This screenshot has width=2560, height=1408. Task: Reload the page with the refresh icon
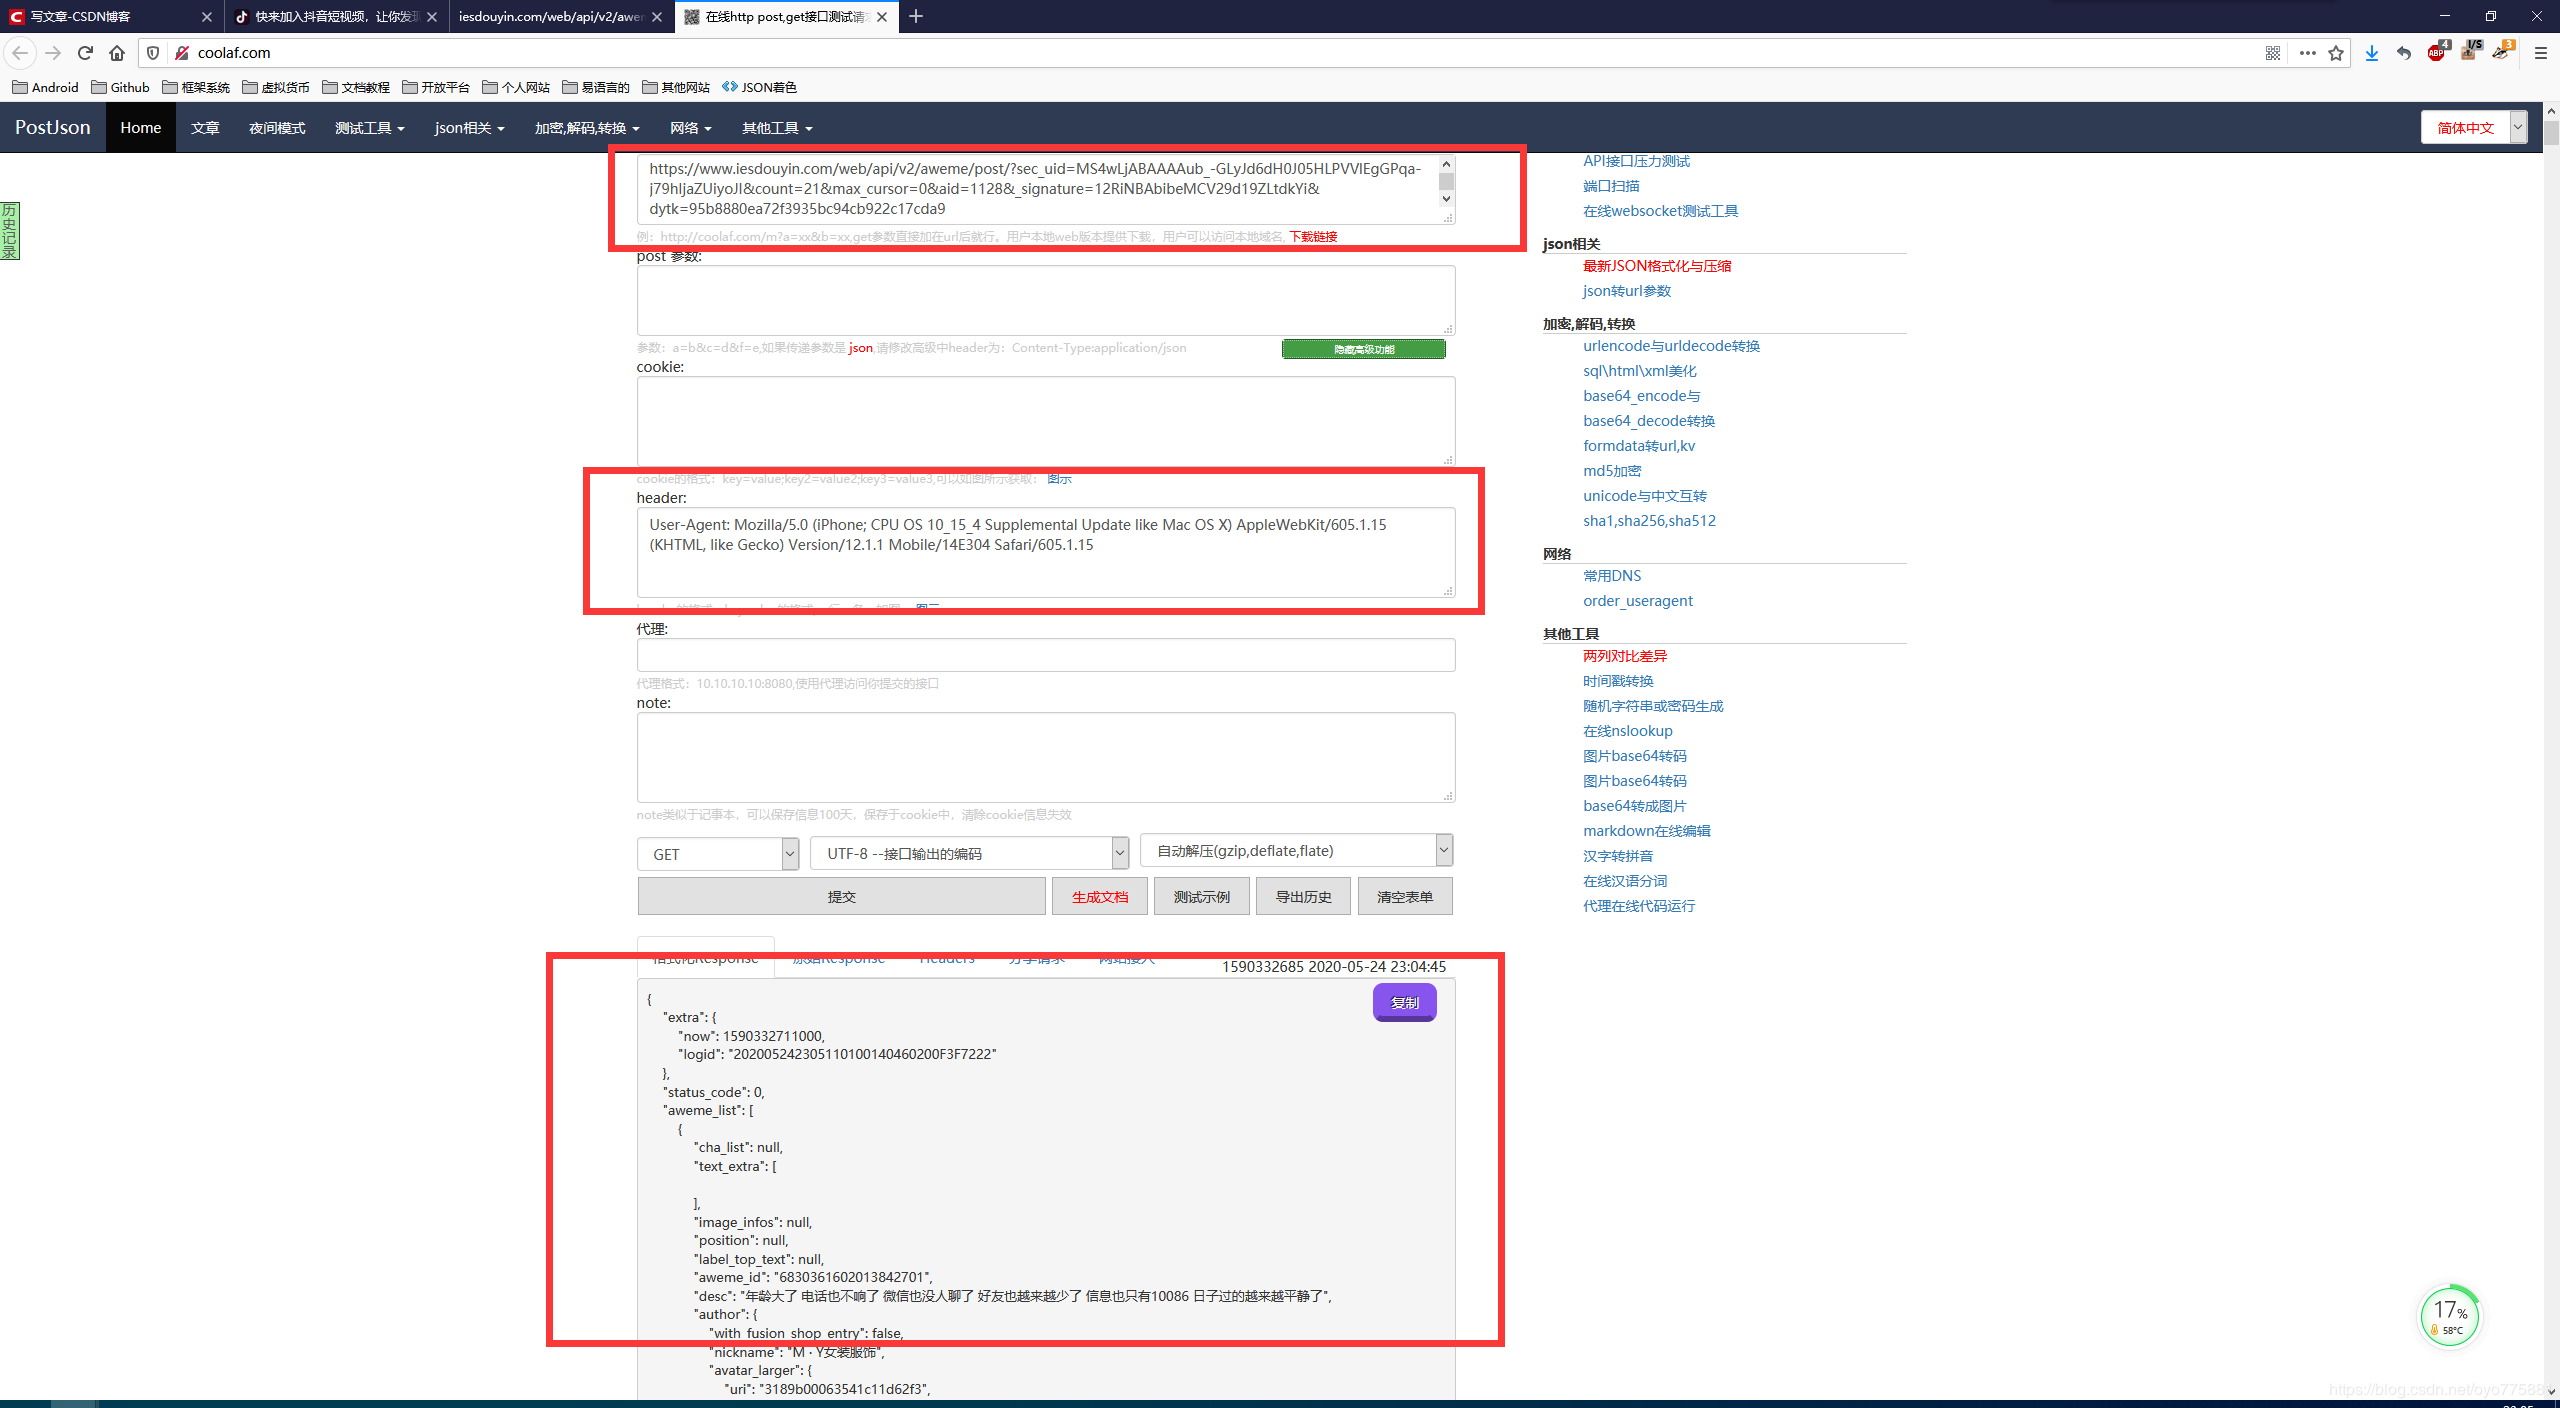(85, 53)
